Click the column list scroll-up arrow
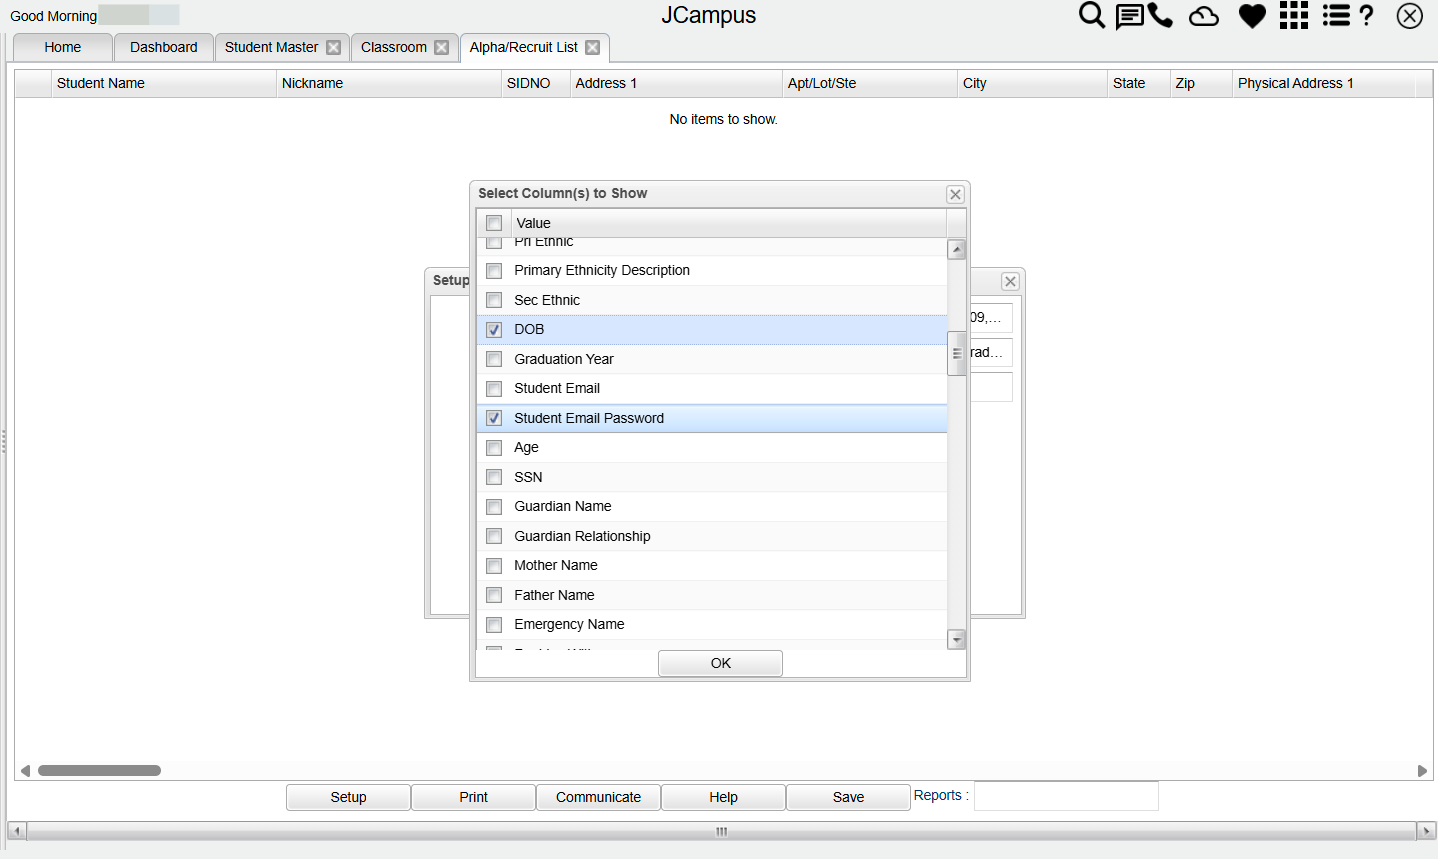 click(x=957, y=249)
